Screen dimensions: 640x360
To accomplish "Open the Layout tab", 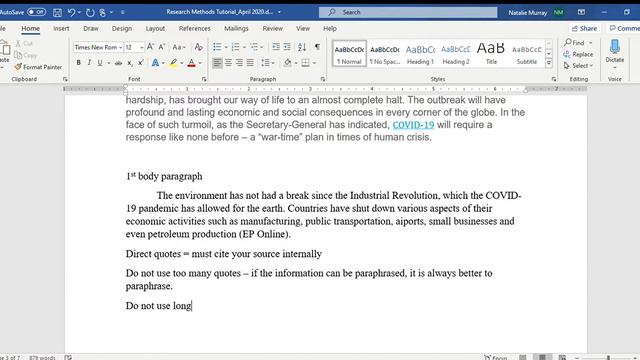I will click(155, 29).
